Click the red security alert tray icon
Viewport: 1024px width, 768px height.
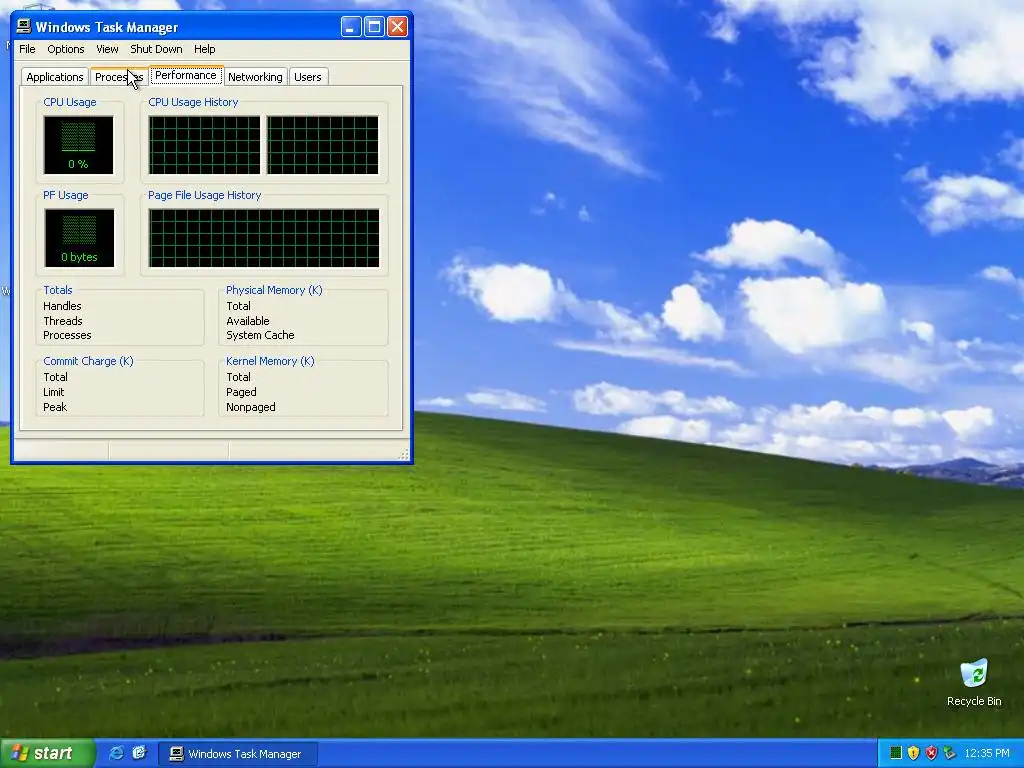tap(931, 753)
